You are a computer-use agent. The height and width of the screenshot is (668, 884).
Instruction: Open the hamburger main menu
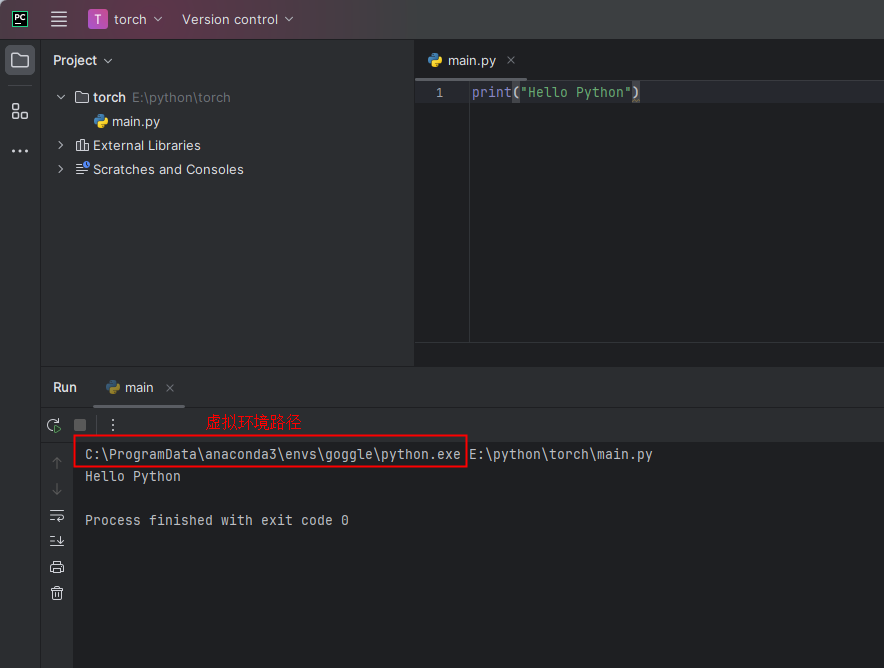tap(59, 19)
